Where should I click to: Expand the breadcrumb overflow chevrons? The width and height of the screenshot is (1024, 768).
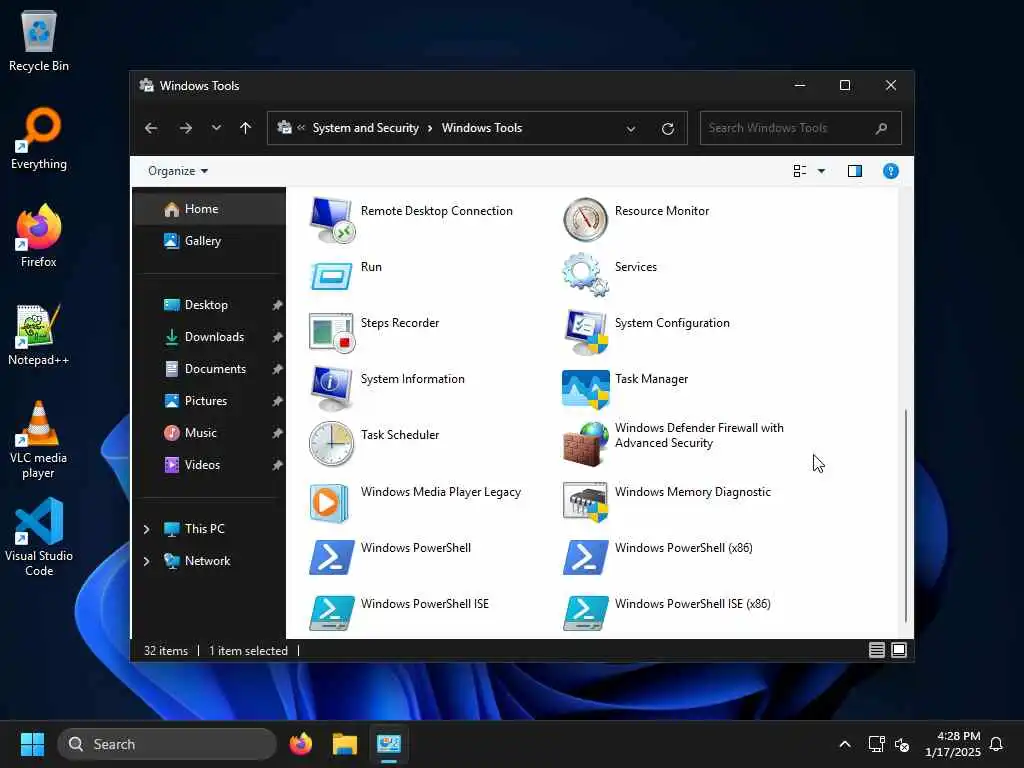(x=301, y=128)
